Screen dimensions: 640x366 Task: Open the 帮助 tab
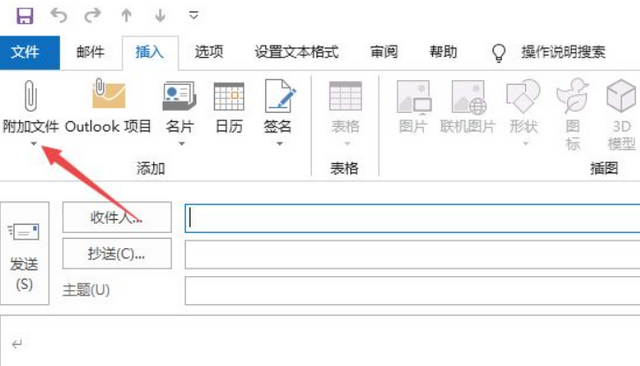coord(443,52)
